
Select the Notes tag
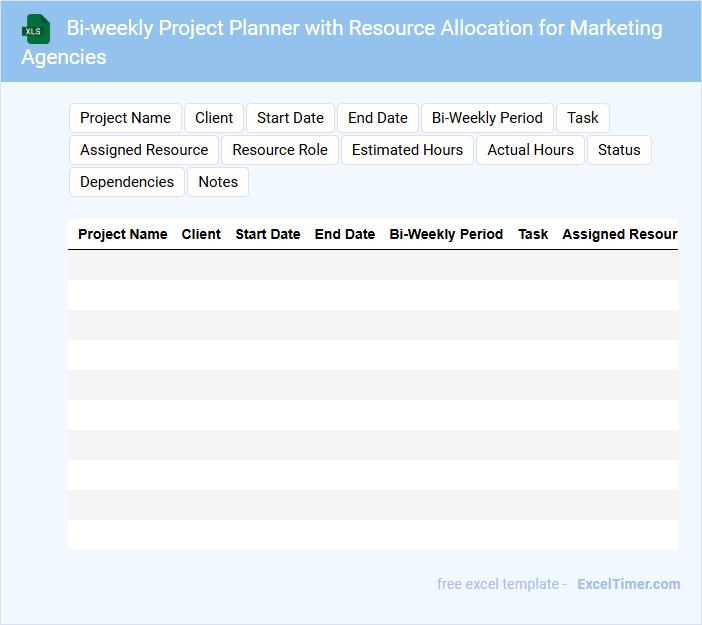[x=218, y=182]
